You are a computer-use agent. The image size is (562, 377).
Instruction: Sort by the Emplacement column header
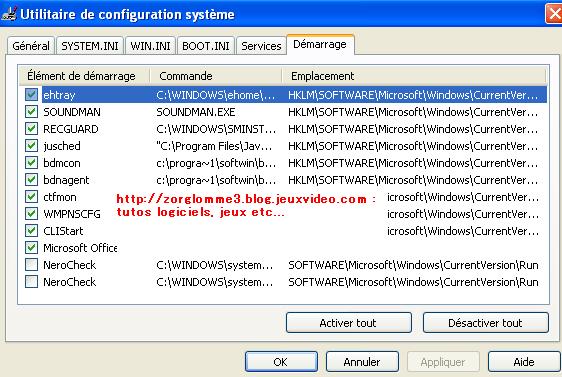click(414, 76)
